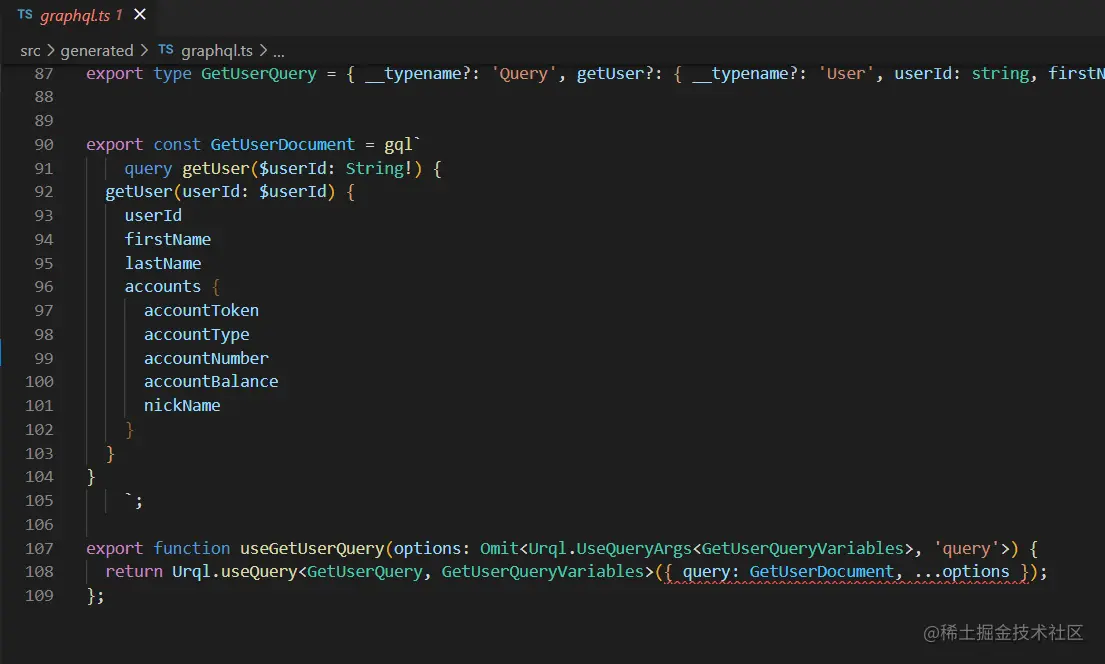The image size is (1105, 664).
Task: Click the TS icon in breadcrumb
Action: (166, 49)
